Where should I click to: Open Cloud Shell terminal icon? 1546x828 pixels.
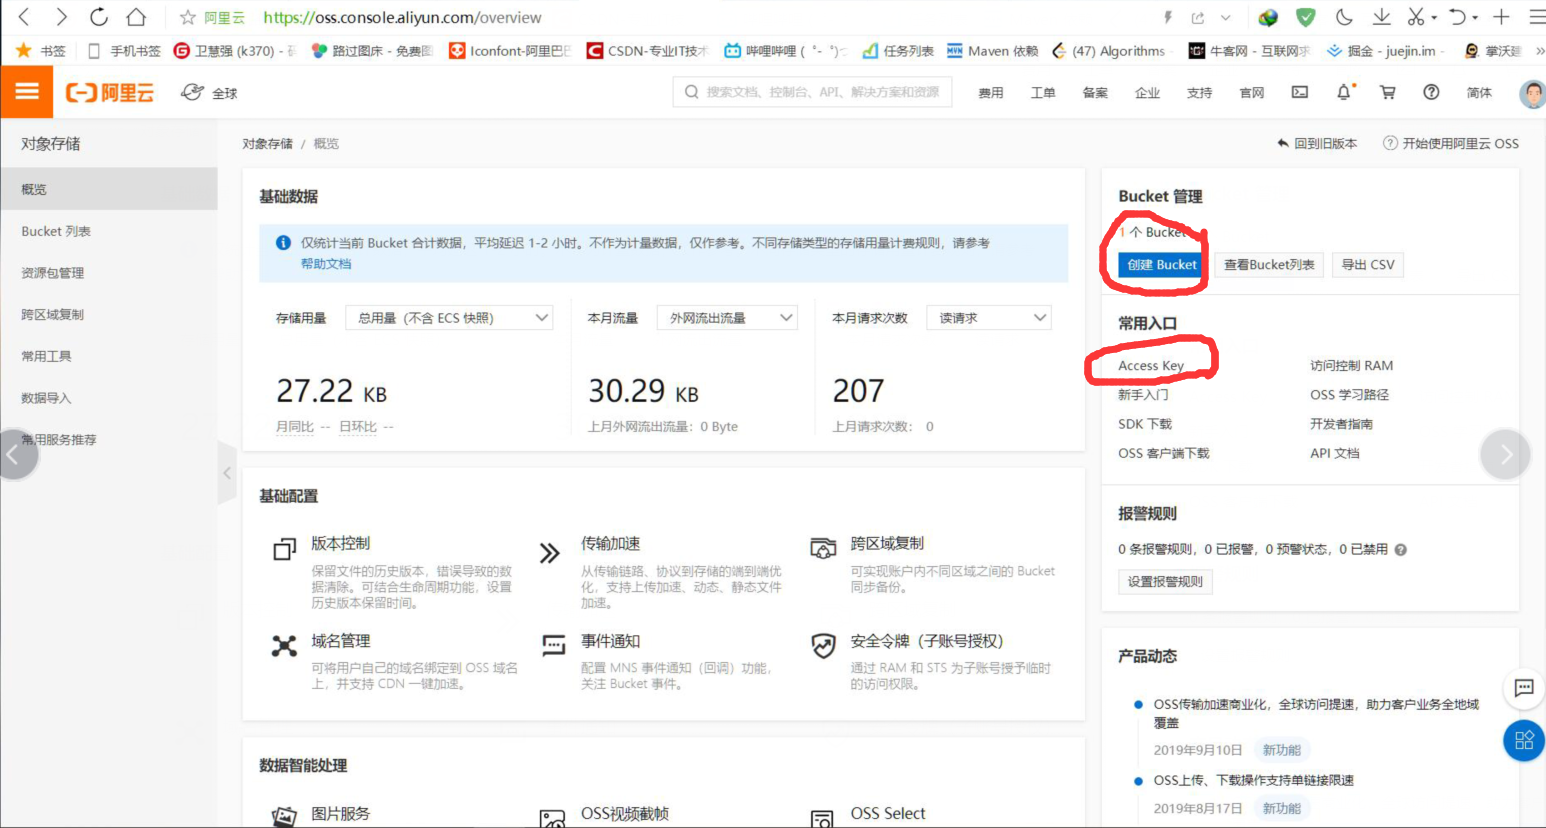coord(1300,92)
